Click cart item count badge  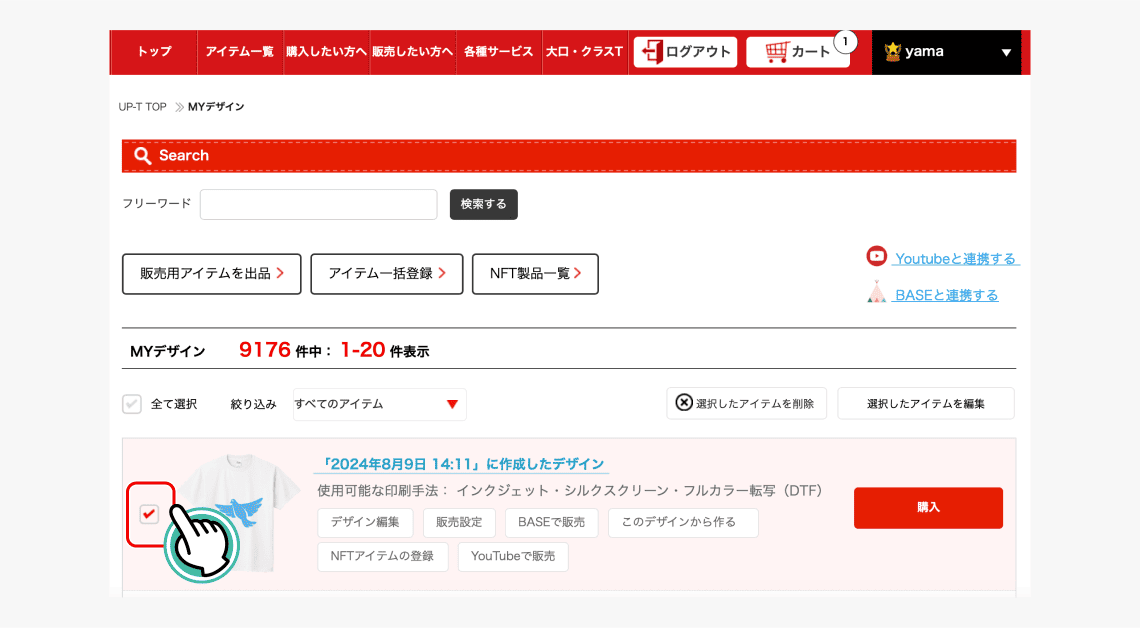pyautogui.click(x=845, y=42)
